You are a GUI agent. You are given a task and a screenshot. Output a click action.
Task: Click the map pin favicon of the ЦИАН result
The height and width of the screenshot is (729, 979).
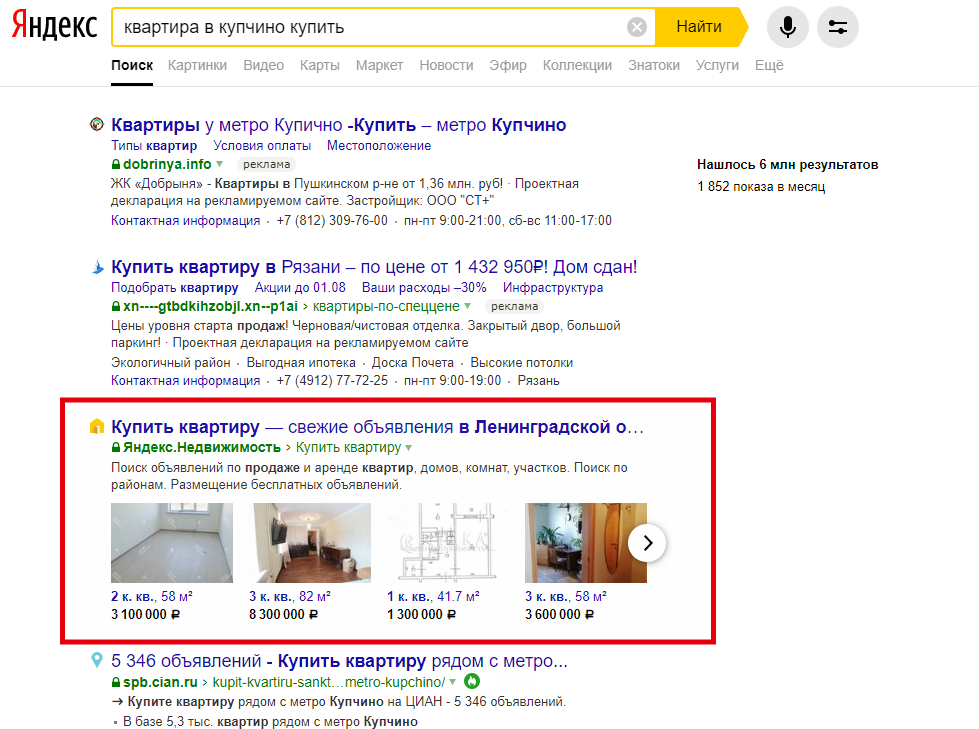coord(97,660)
